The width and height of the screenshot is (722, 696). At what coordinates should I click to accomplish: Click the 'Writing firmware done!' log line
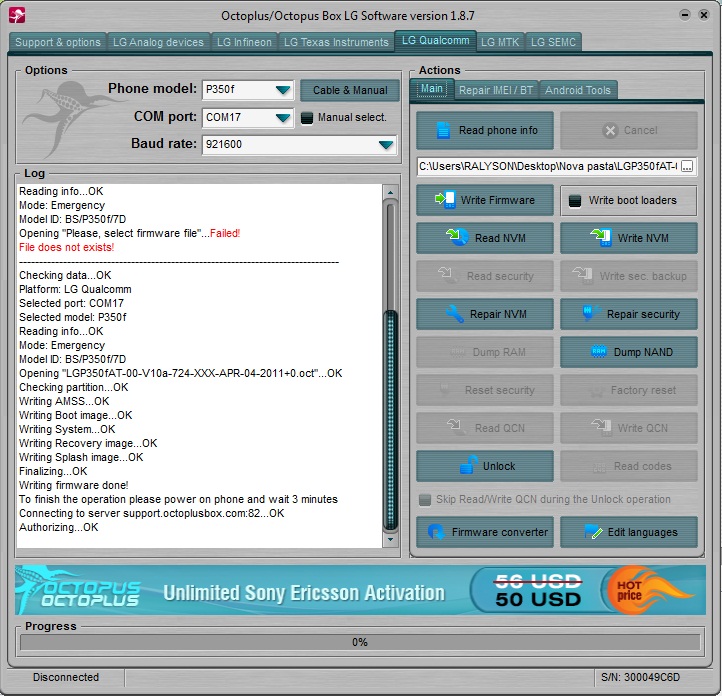74,485
